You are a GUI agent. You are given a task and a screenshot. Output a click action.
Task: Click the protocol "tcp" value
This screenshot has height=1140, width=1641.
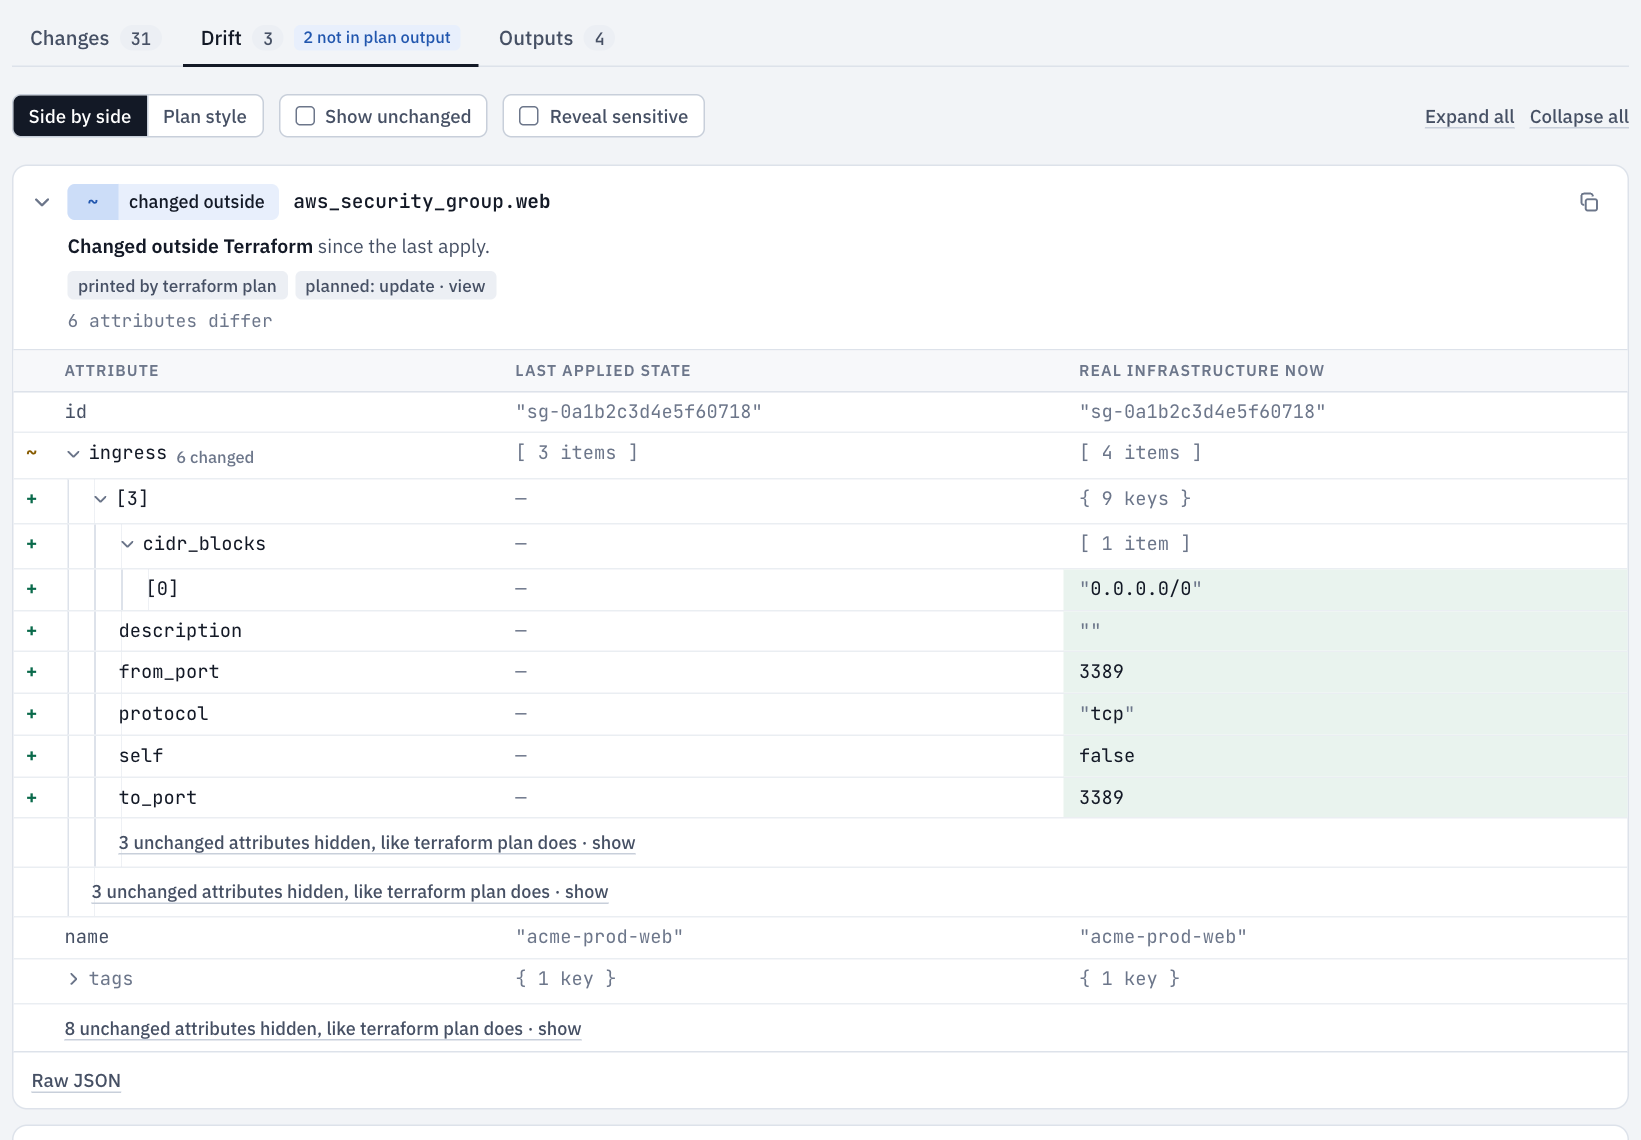click(x=1107, y=714)
